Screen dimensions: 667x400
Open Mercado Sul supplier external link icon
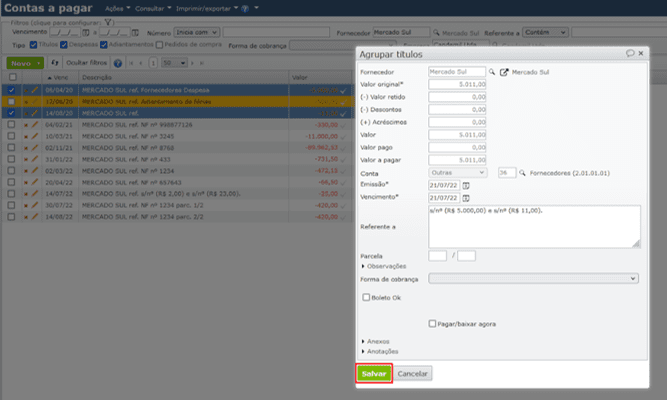click(504, 72)
